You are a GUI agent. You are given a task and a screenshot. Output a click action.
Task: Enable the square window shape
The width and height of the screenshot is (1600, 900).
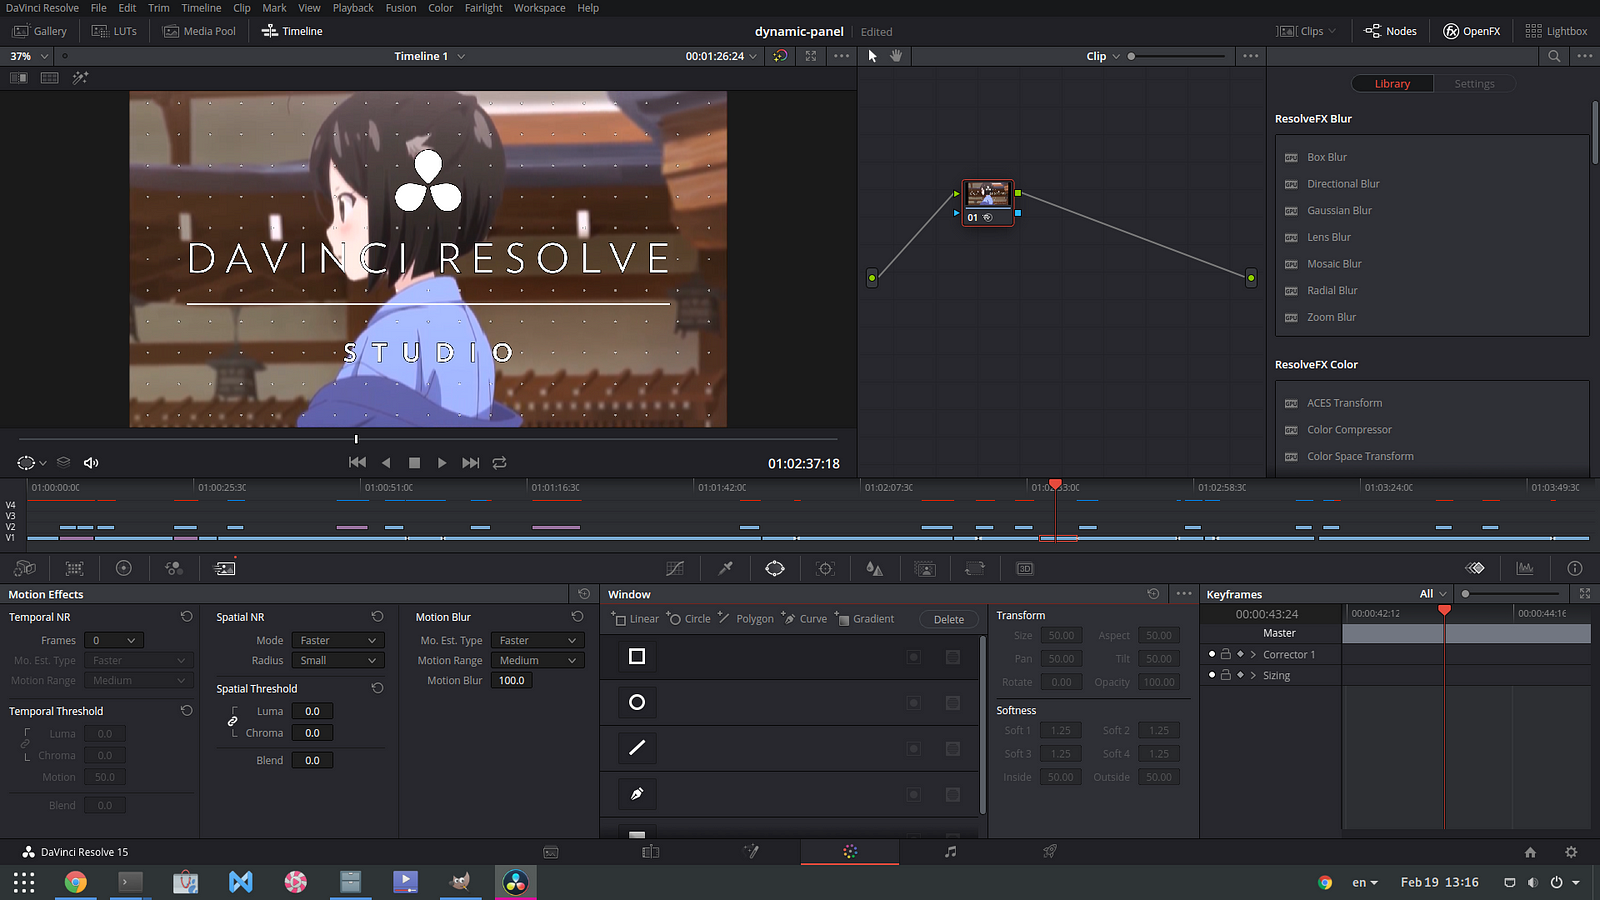point(637,656)
